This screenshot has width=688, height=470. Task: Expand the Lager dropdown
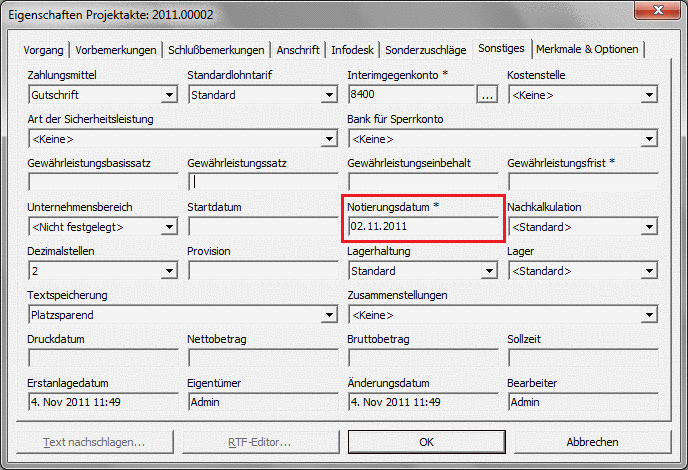(649, 271)
